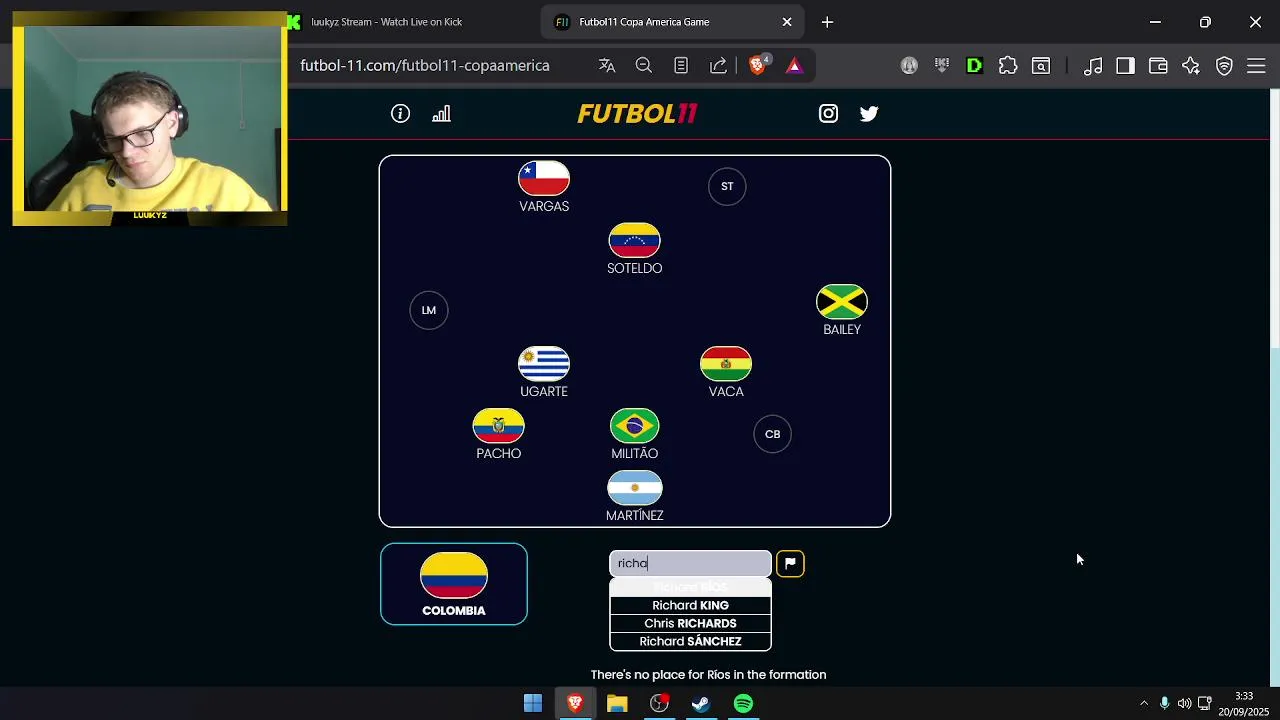Open the Futbol11 Twitter link

click(869, 114)
